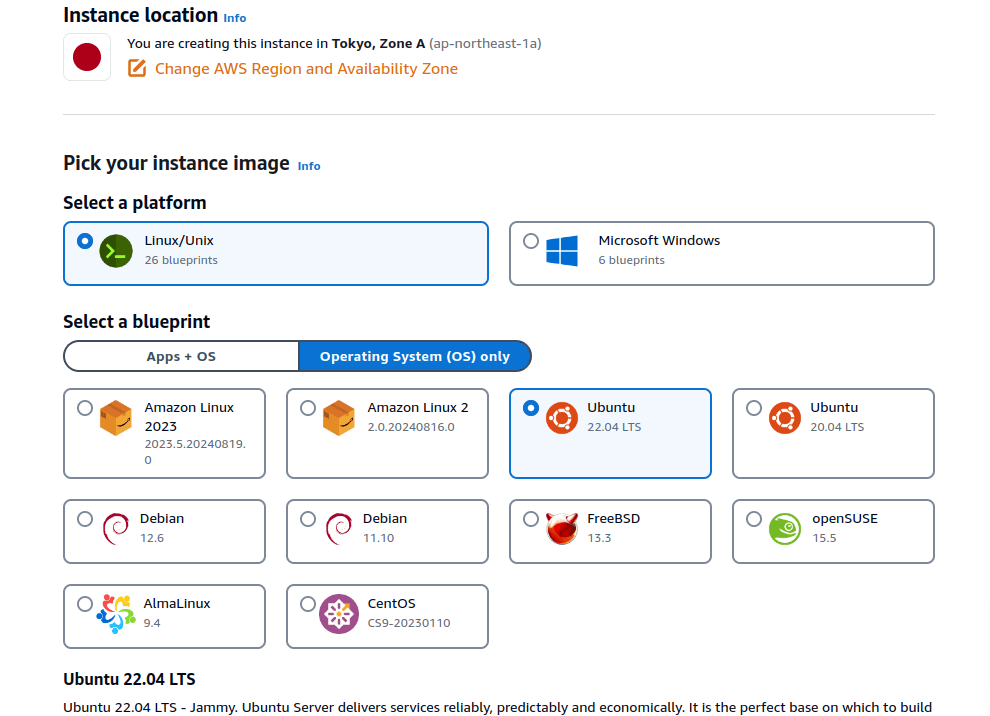Viewport: 990px width, 716px height.
Task: Click the AlmaLinux label text
Action: click(177, 604)
